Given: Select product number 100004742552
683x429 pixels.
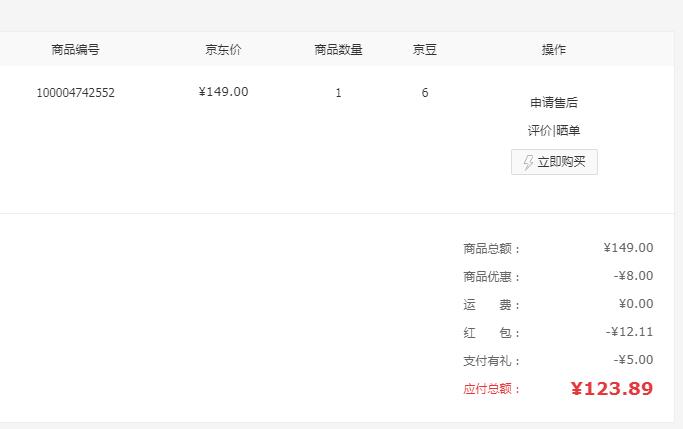Looking at the screenshot, I should [75, 93].
